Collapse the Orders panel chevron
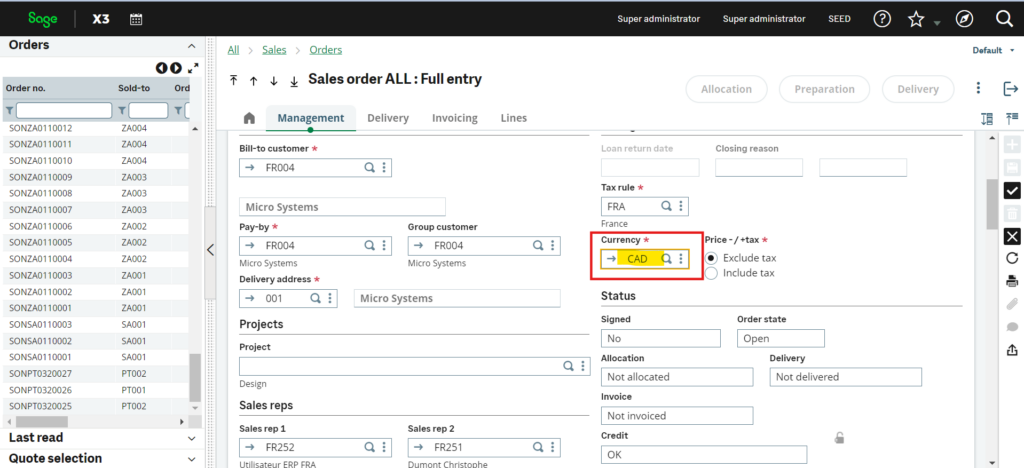The image size is (1024, 468). pos(191,46)
